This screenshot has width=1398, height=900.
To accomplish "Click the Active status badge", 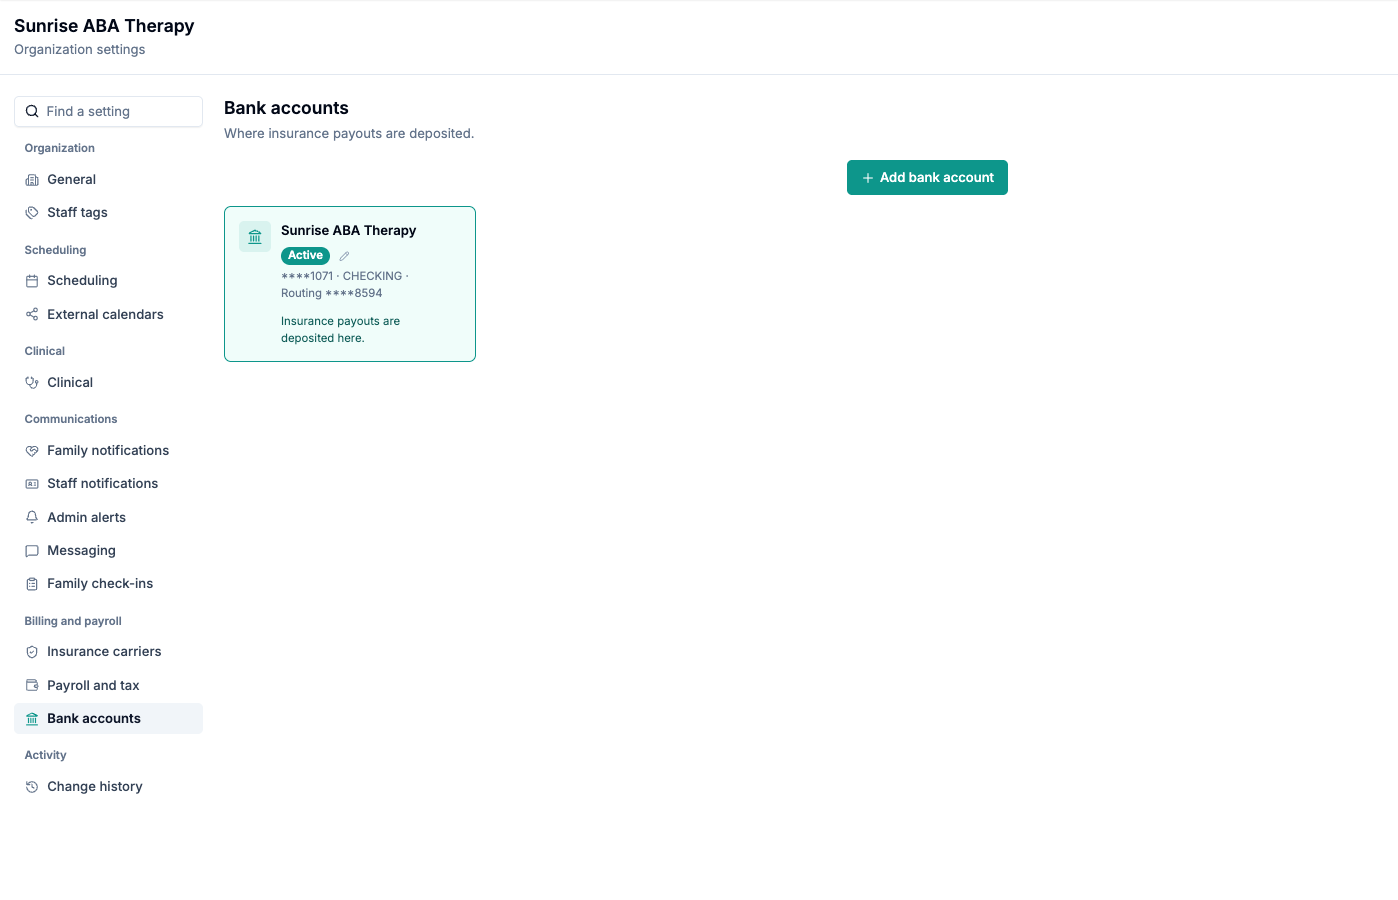I will pos(305,256).
